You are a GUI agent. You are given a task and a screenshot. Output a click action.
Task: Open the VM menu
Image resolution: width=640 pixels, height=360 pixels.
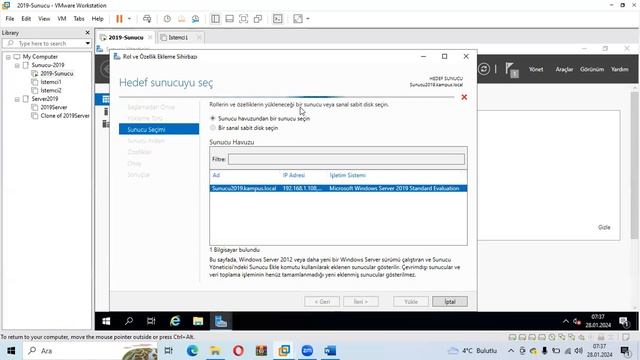pyautogui.click(x=62, y=19)
